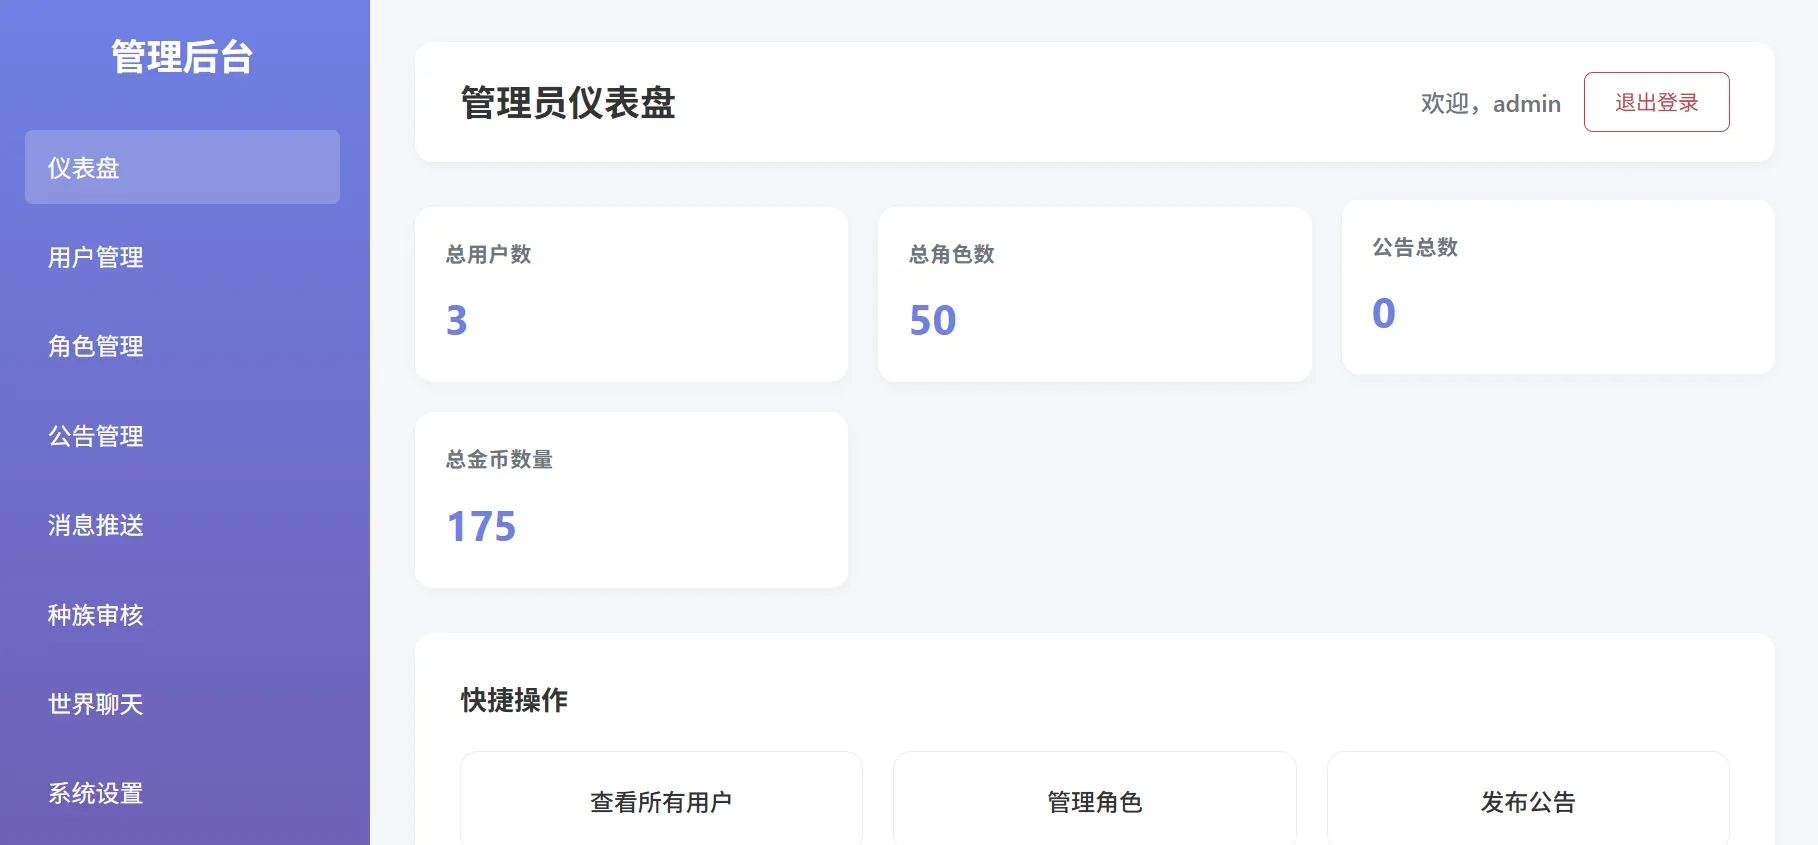Open 系统设置 from the sidebar
The image size is (1818, 845).
(96, 793)
